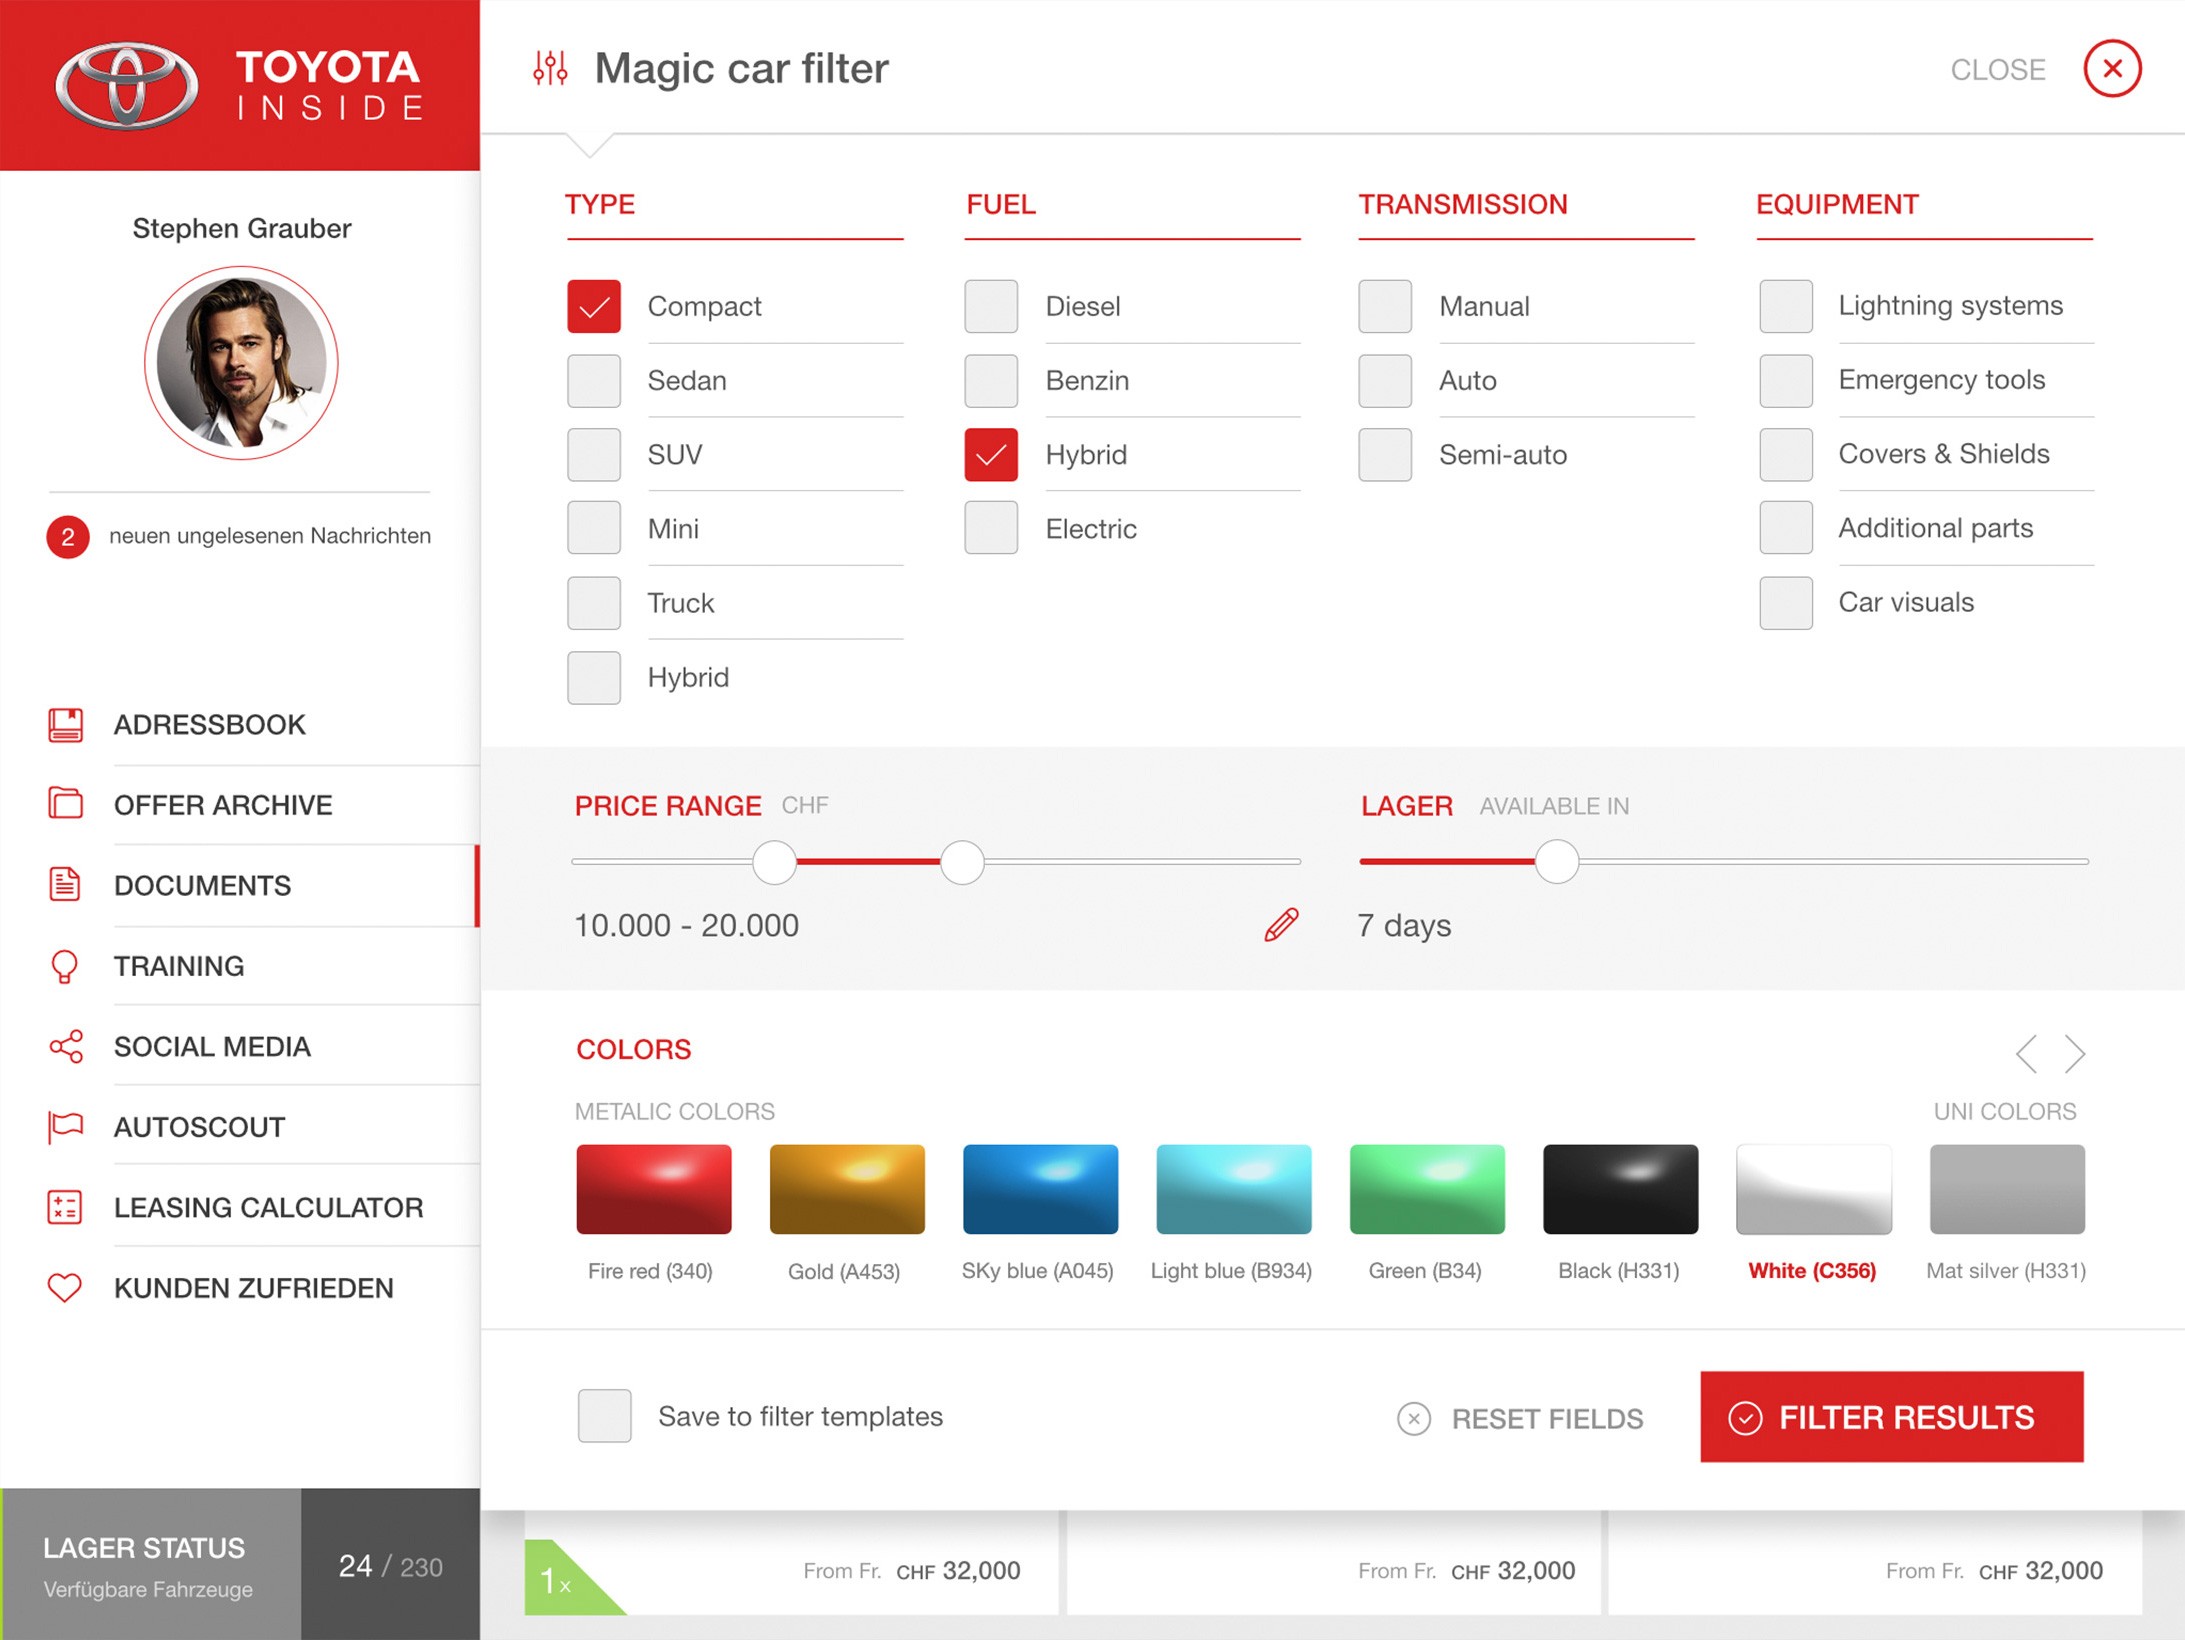Click the Leasing Calculator icon
The image size is (2185, 1640).
tap(65, 1207)
